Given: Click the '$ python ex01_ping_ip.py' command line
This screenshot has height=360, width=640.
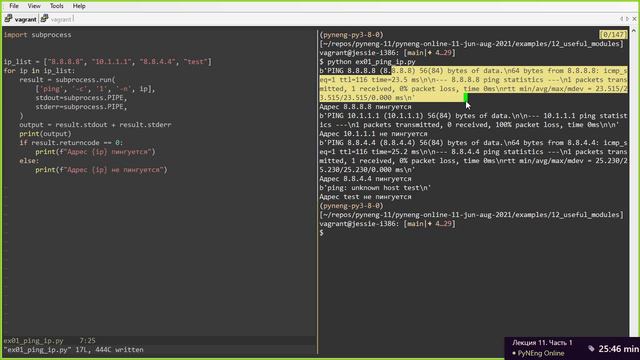Looking at the screenshot, I should [367, 62].
